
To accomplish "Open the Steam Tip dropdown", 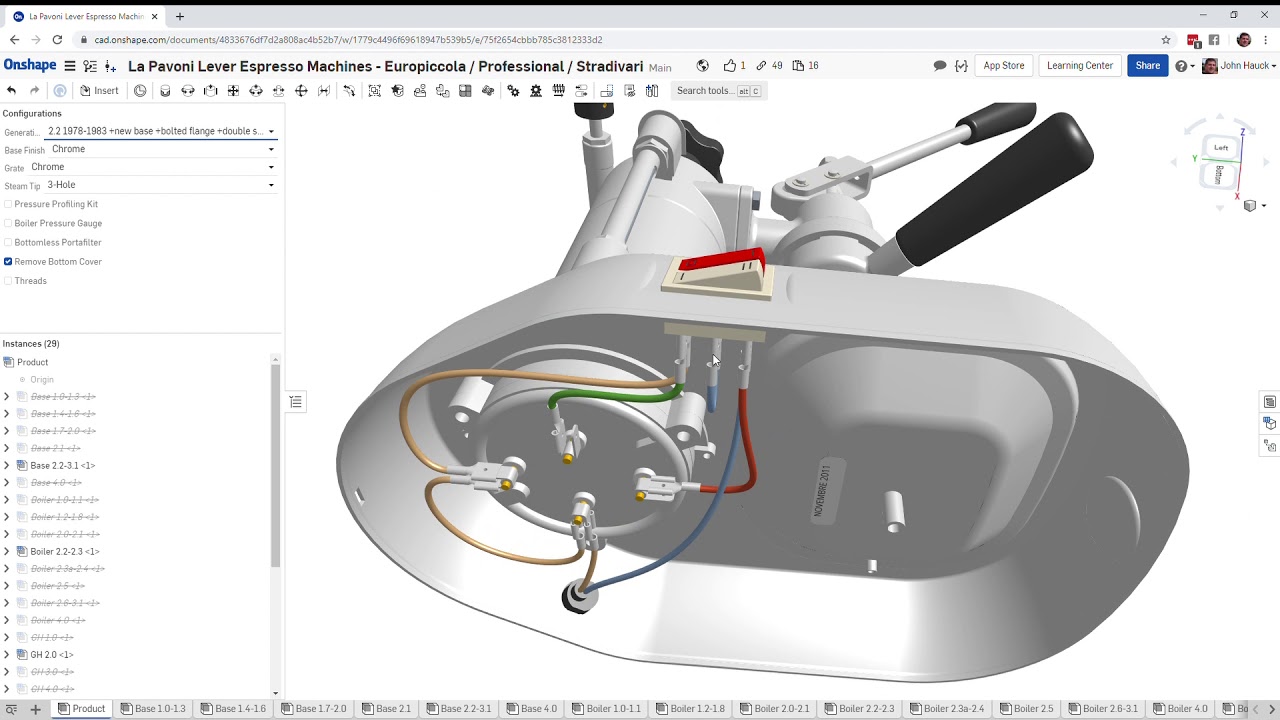I will click(161, 185).
